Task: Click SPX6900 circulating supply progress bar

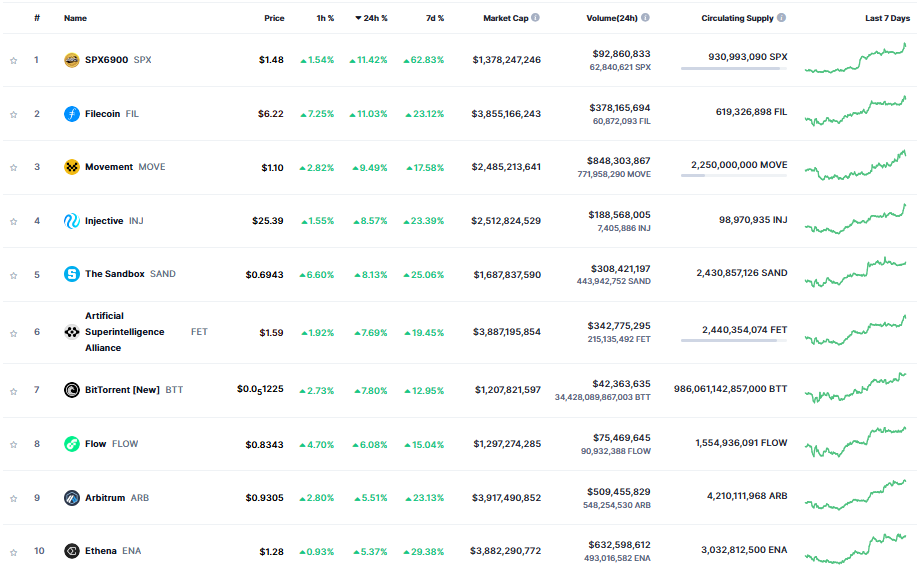Action: (734, 68)
